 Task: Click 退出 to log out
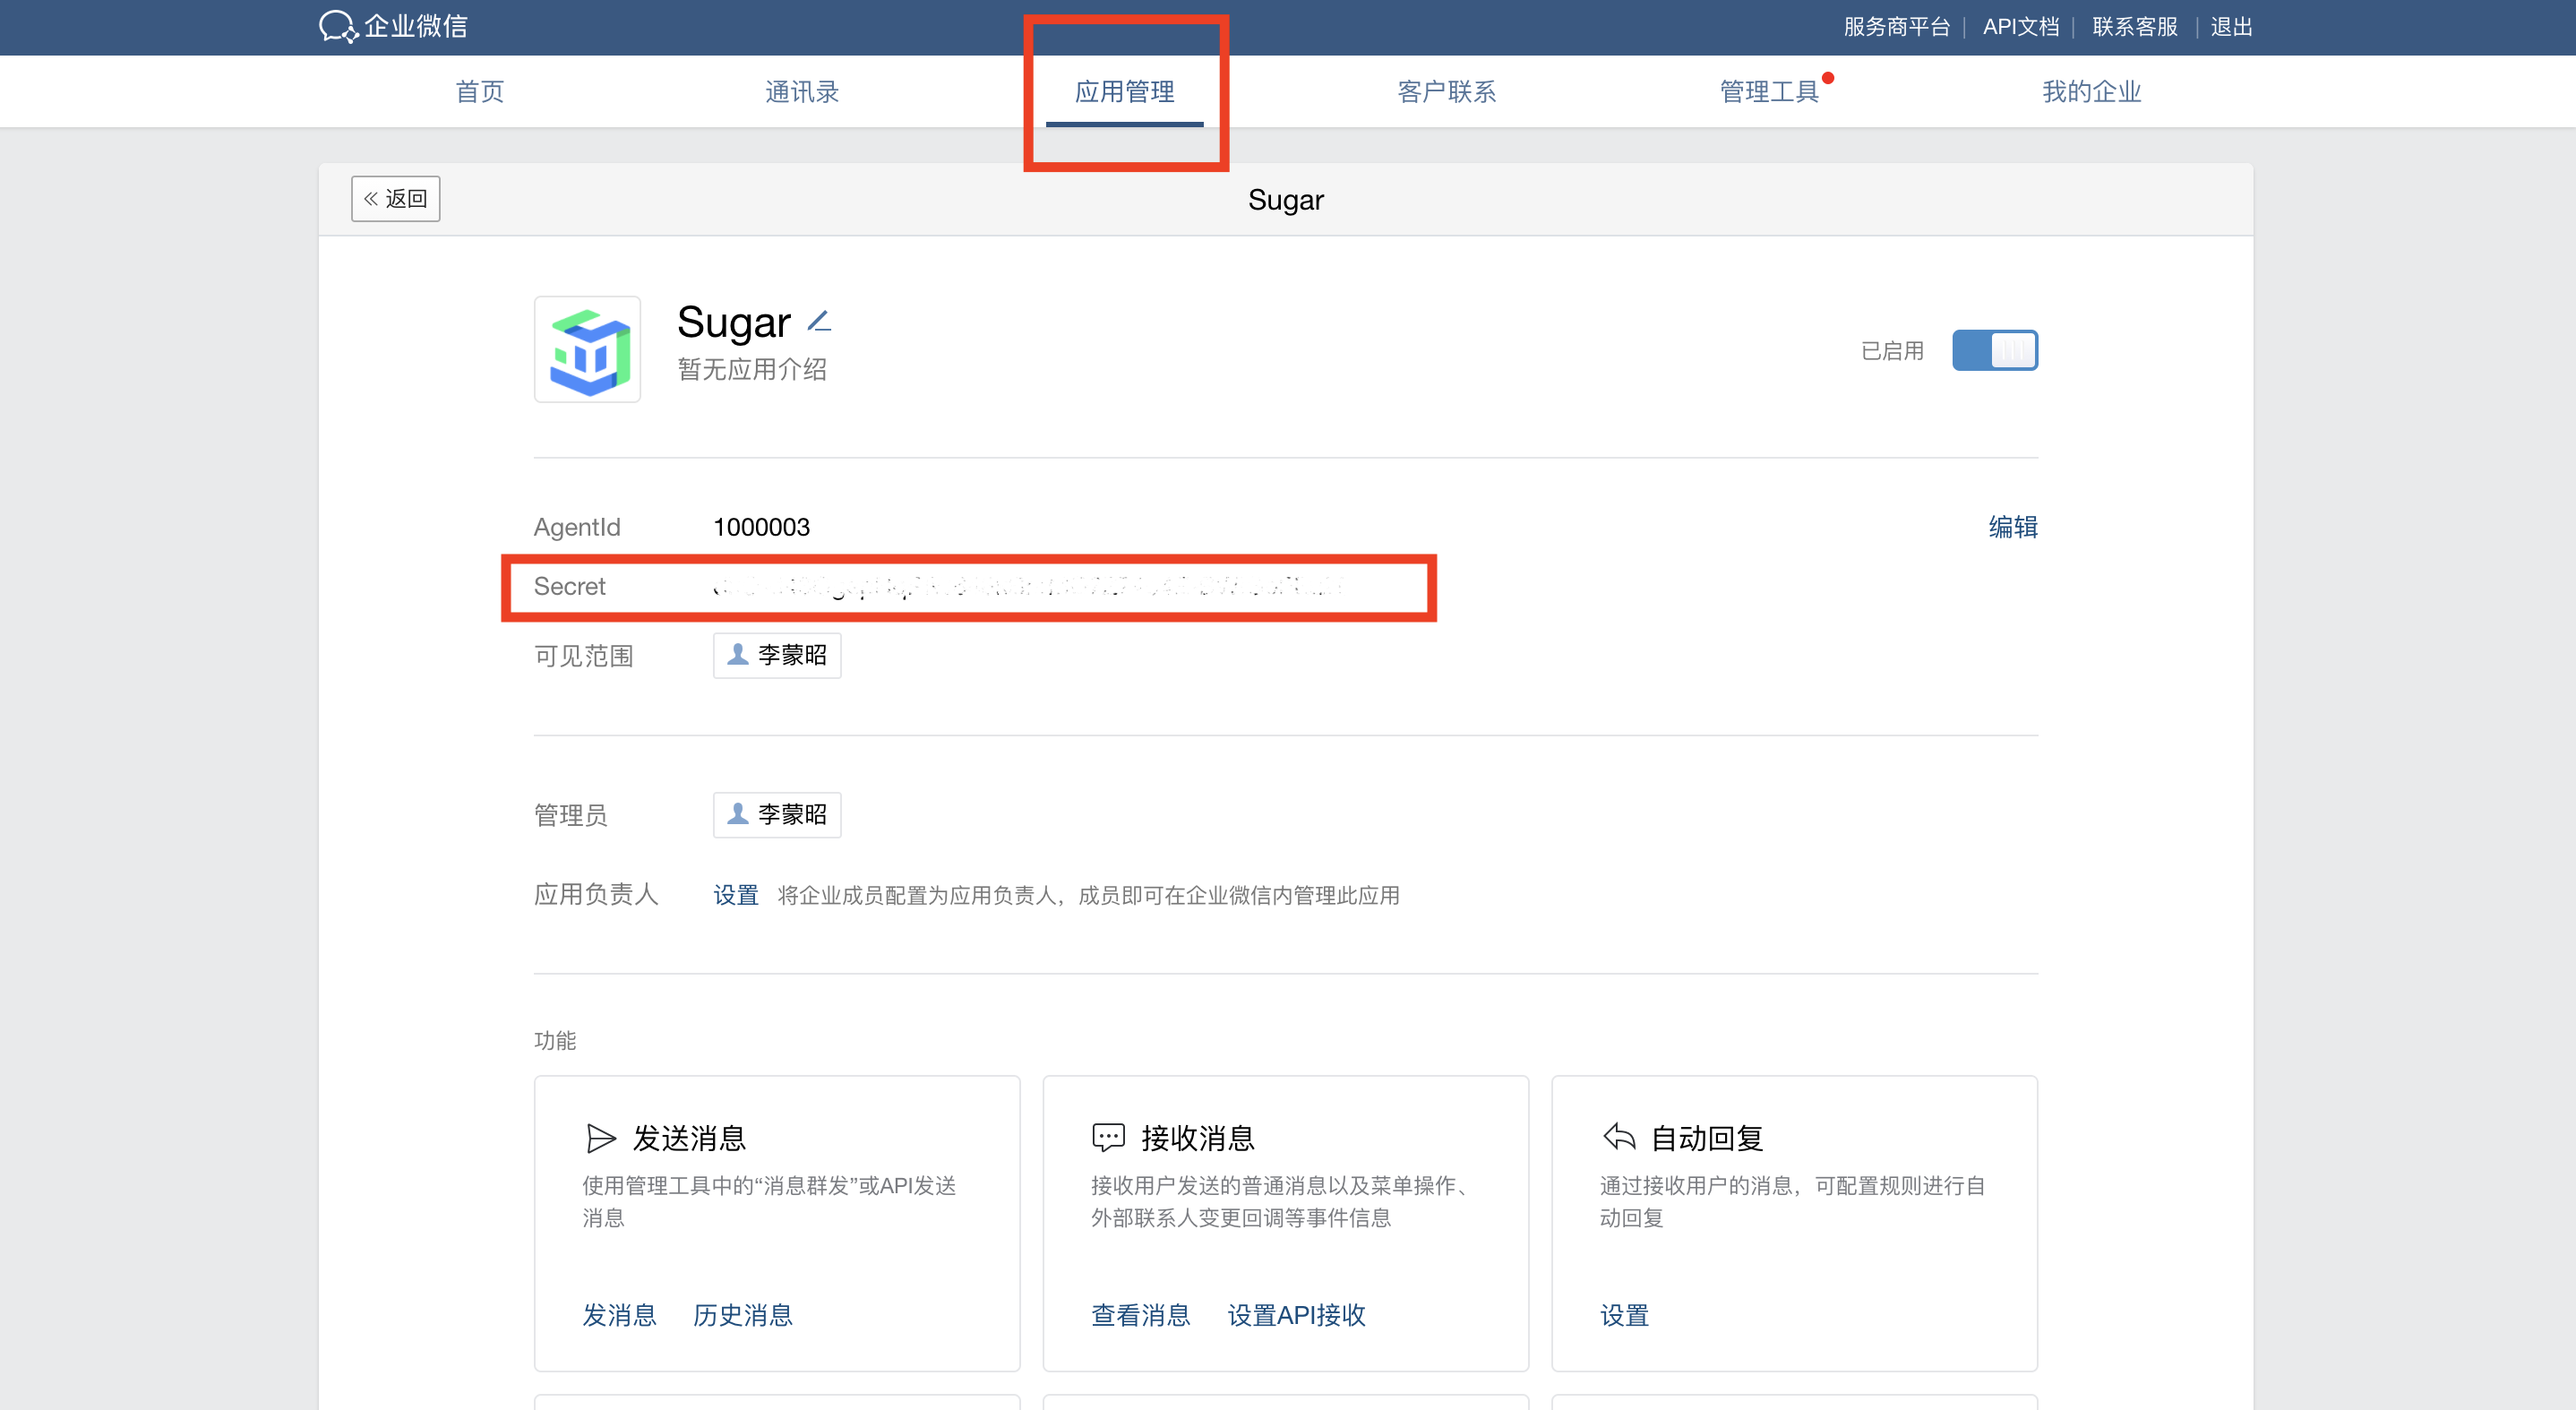tap(2230, 27)
